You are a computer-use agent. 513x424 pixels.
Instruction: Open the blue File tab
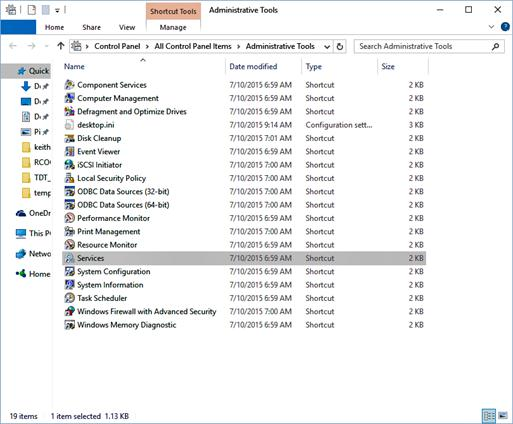tap(18, 27)
